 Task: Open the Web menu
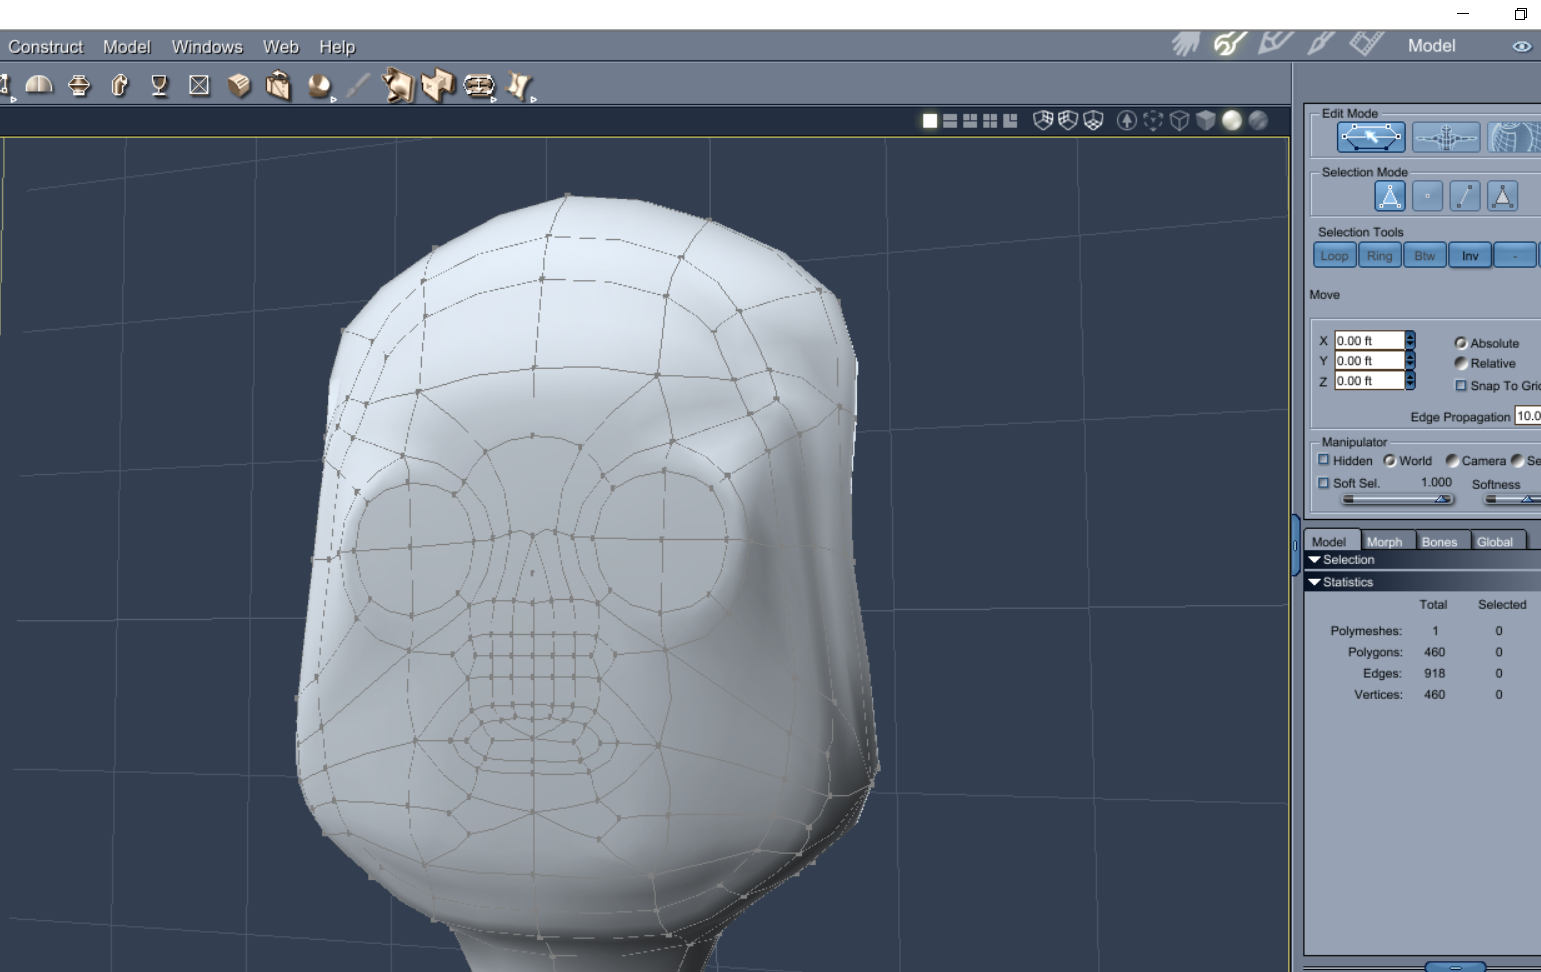[x=281, y=47]
